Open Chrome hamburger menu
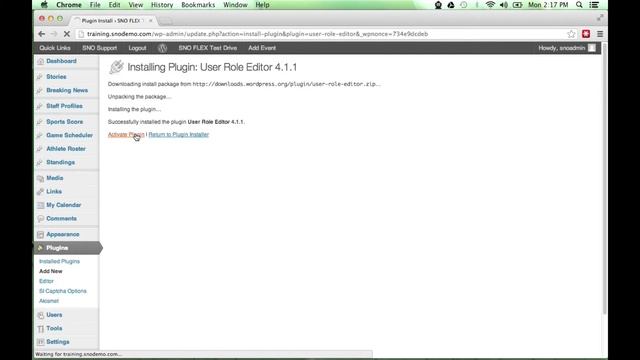The width and height of the screenshot is (640, 360). coord(600,34)
